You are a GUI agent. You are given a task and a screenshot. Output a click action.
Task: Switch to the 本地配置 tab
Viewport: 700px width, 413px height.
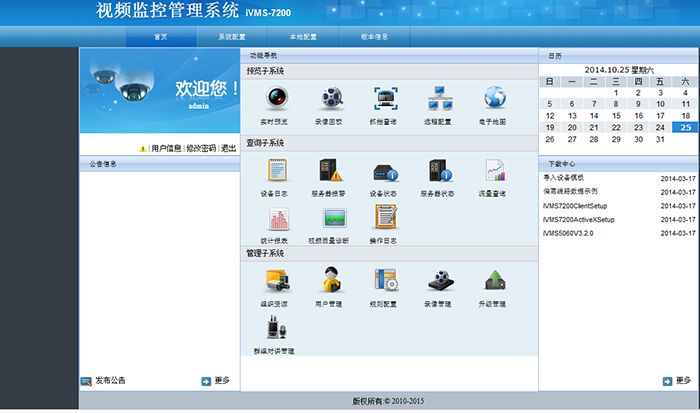click(303, 36)
